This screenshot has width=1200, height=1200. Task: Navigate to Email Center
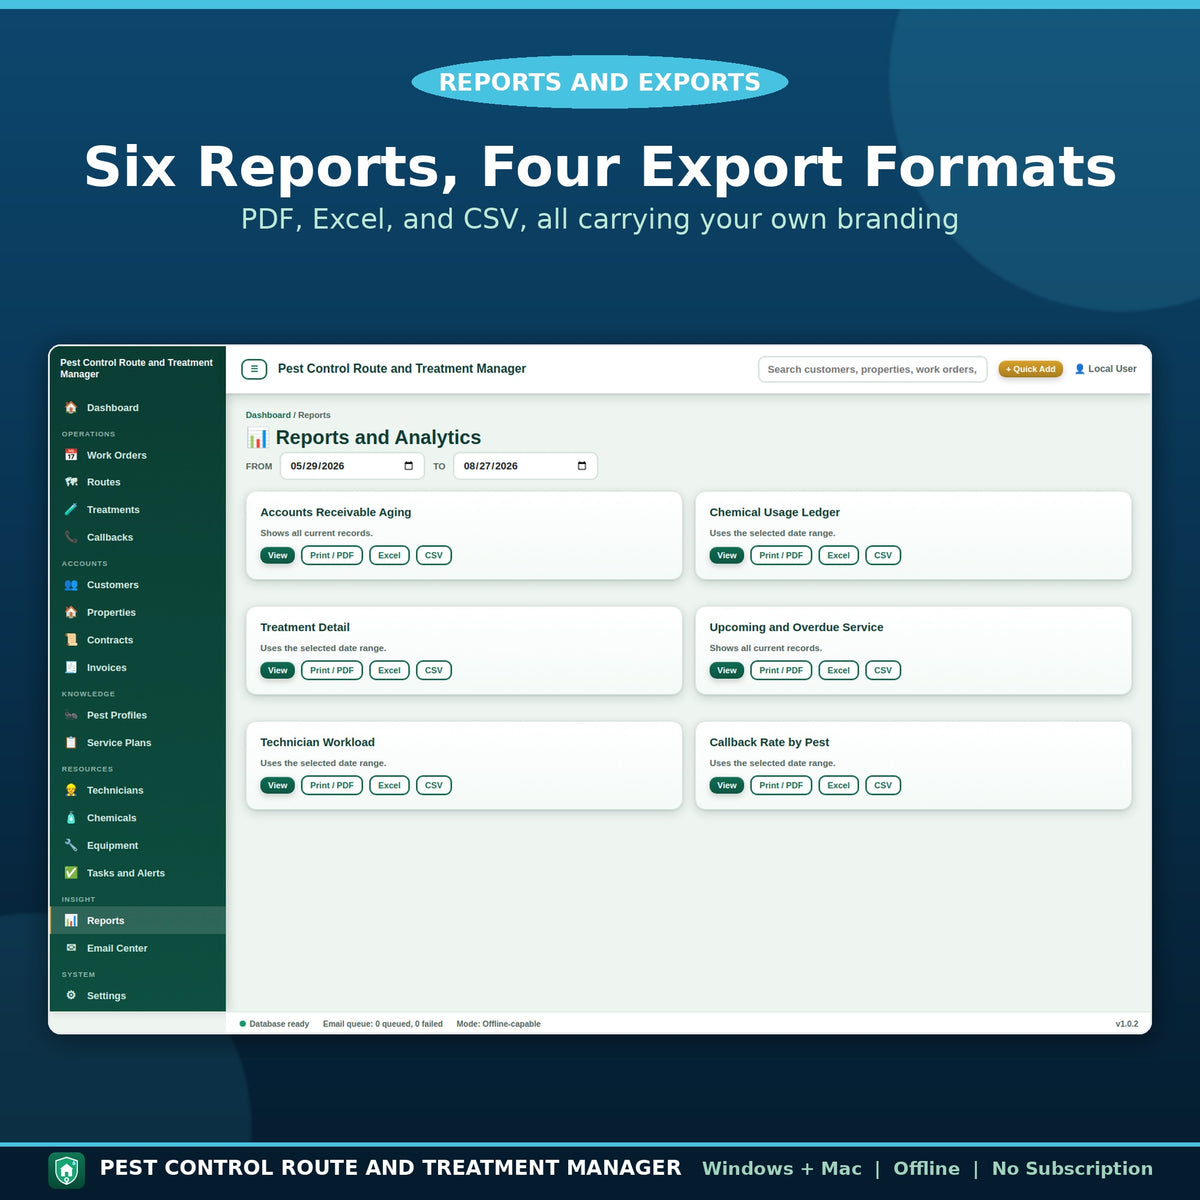pyautogui.click(x=138, y=948)
